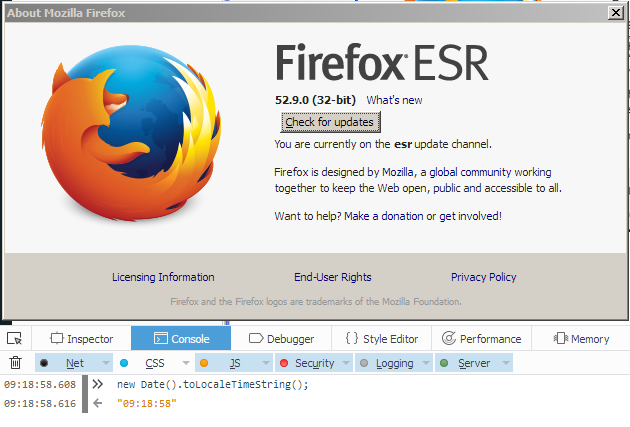Viewport: 630px width, 427px height.
Task: Open Licensing Information link
Action: [x=163, y=277]
